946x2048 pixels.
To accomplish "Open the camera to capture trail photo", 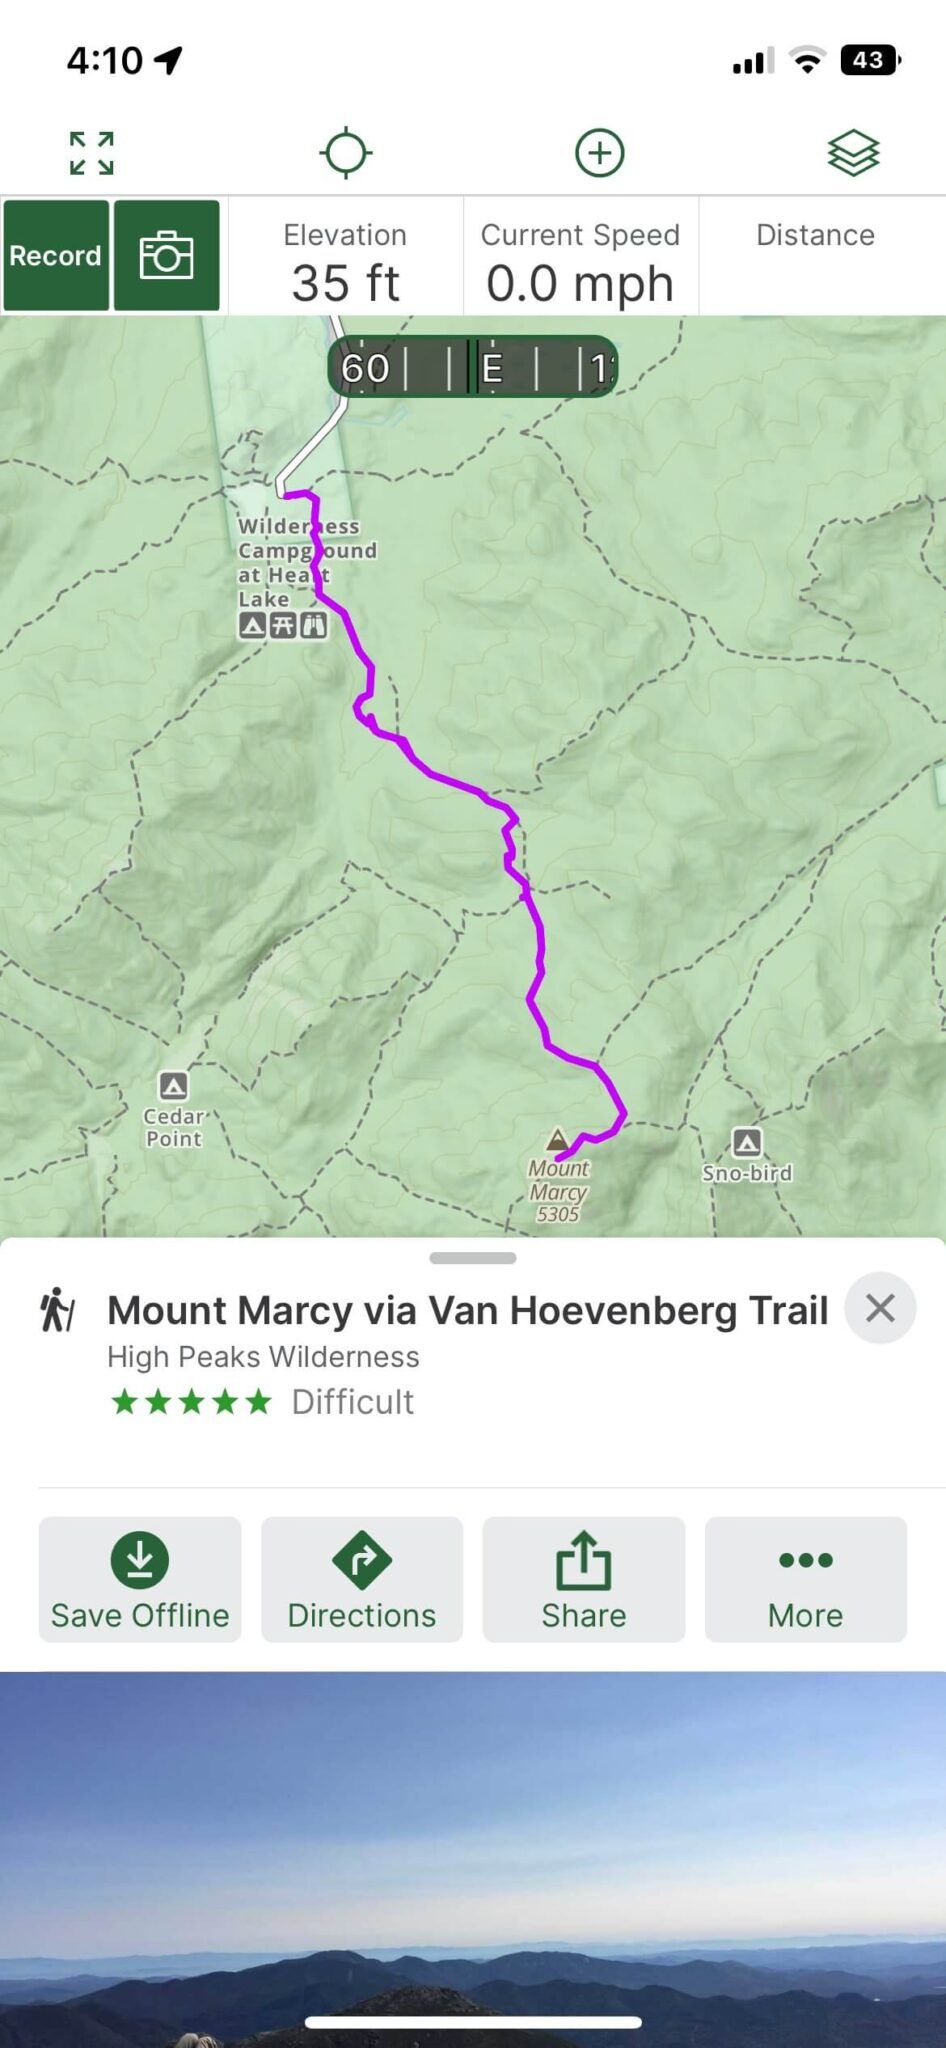I will (x=167, y=255).
